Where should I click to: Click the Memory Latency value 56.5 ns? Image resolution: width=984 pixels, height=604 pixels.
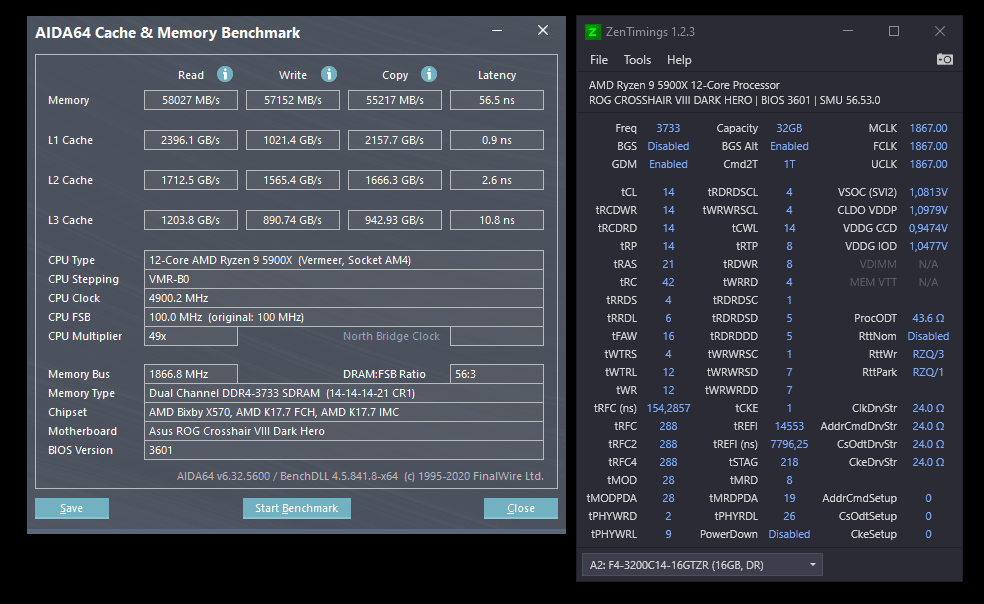(496, 100)
